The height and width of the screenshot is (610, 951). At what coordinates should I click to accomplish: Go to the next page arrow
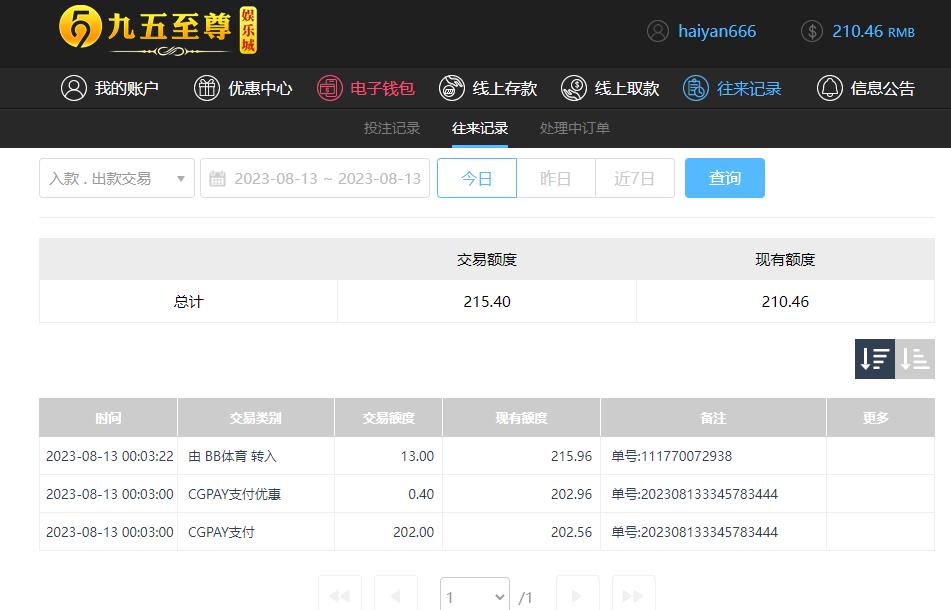coord(577,595)
